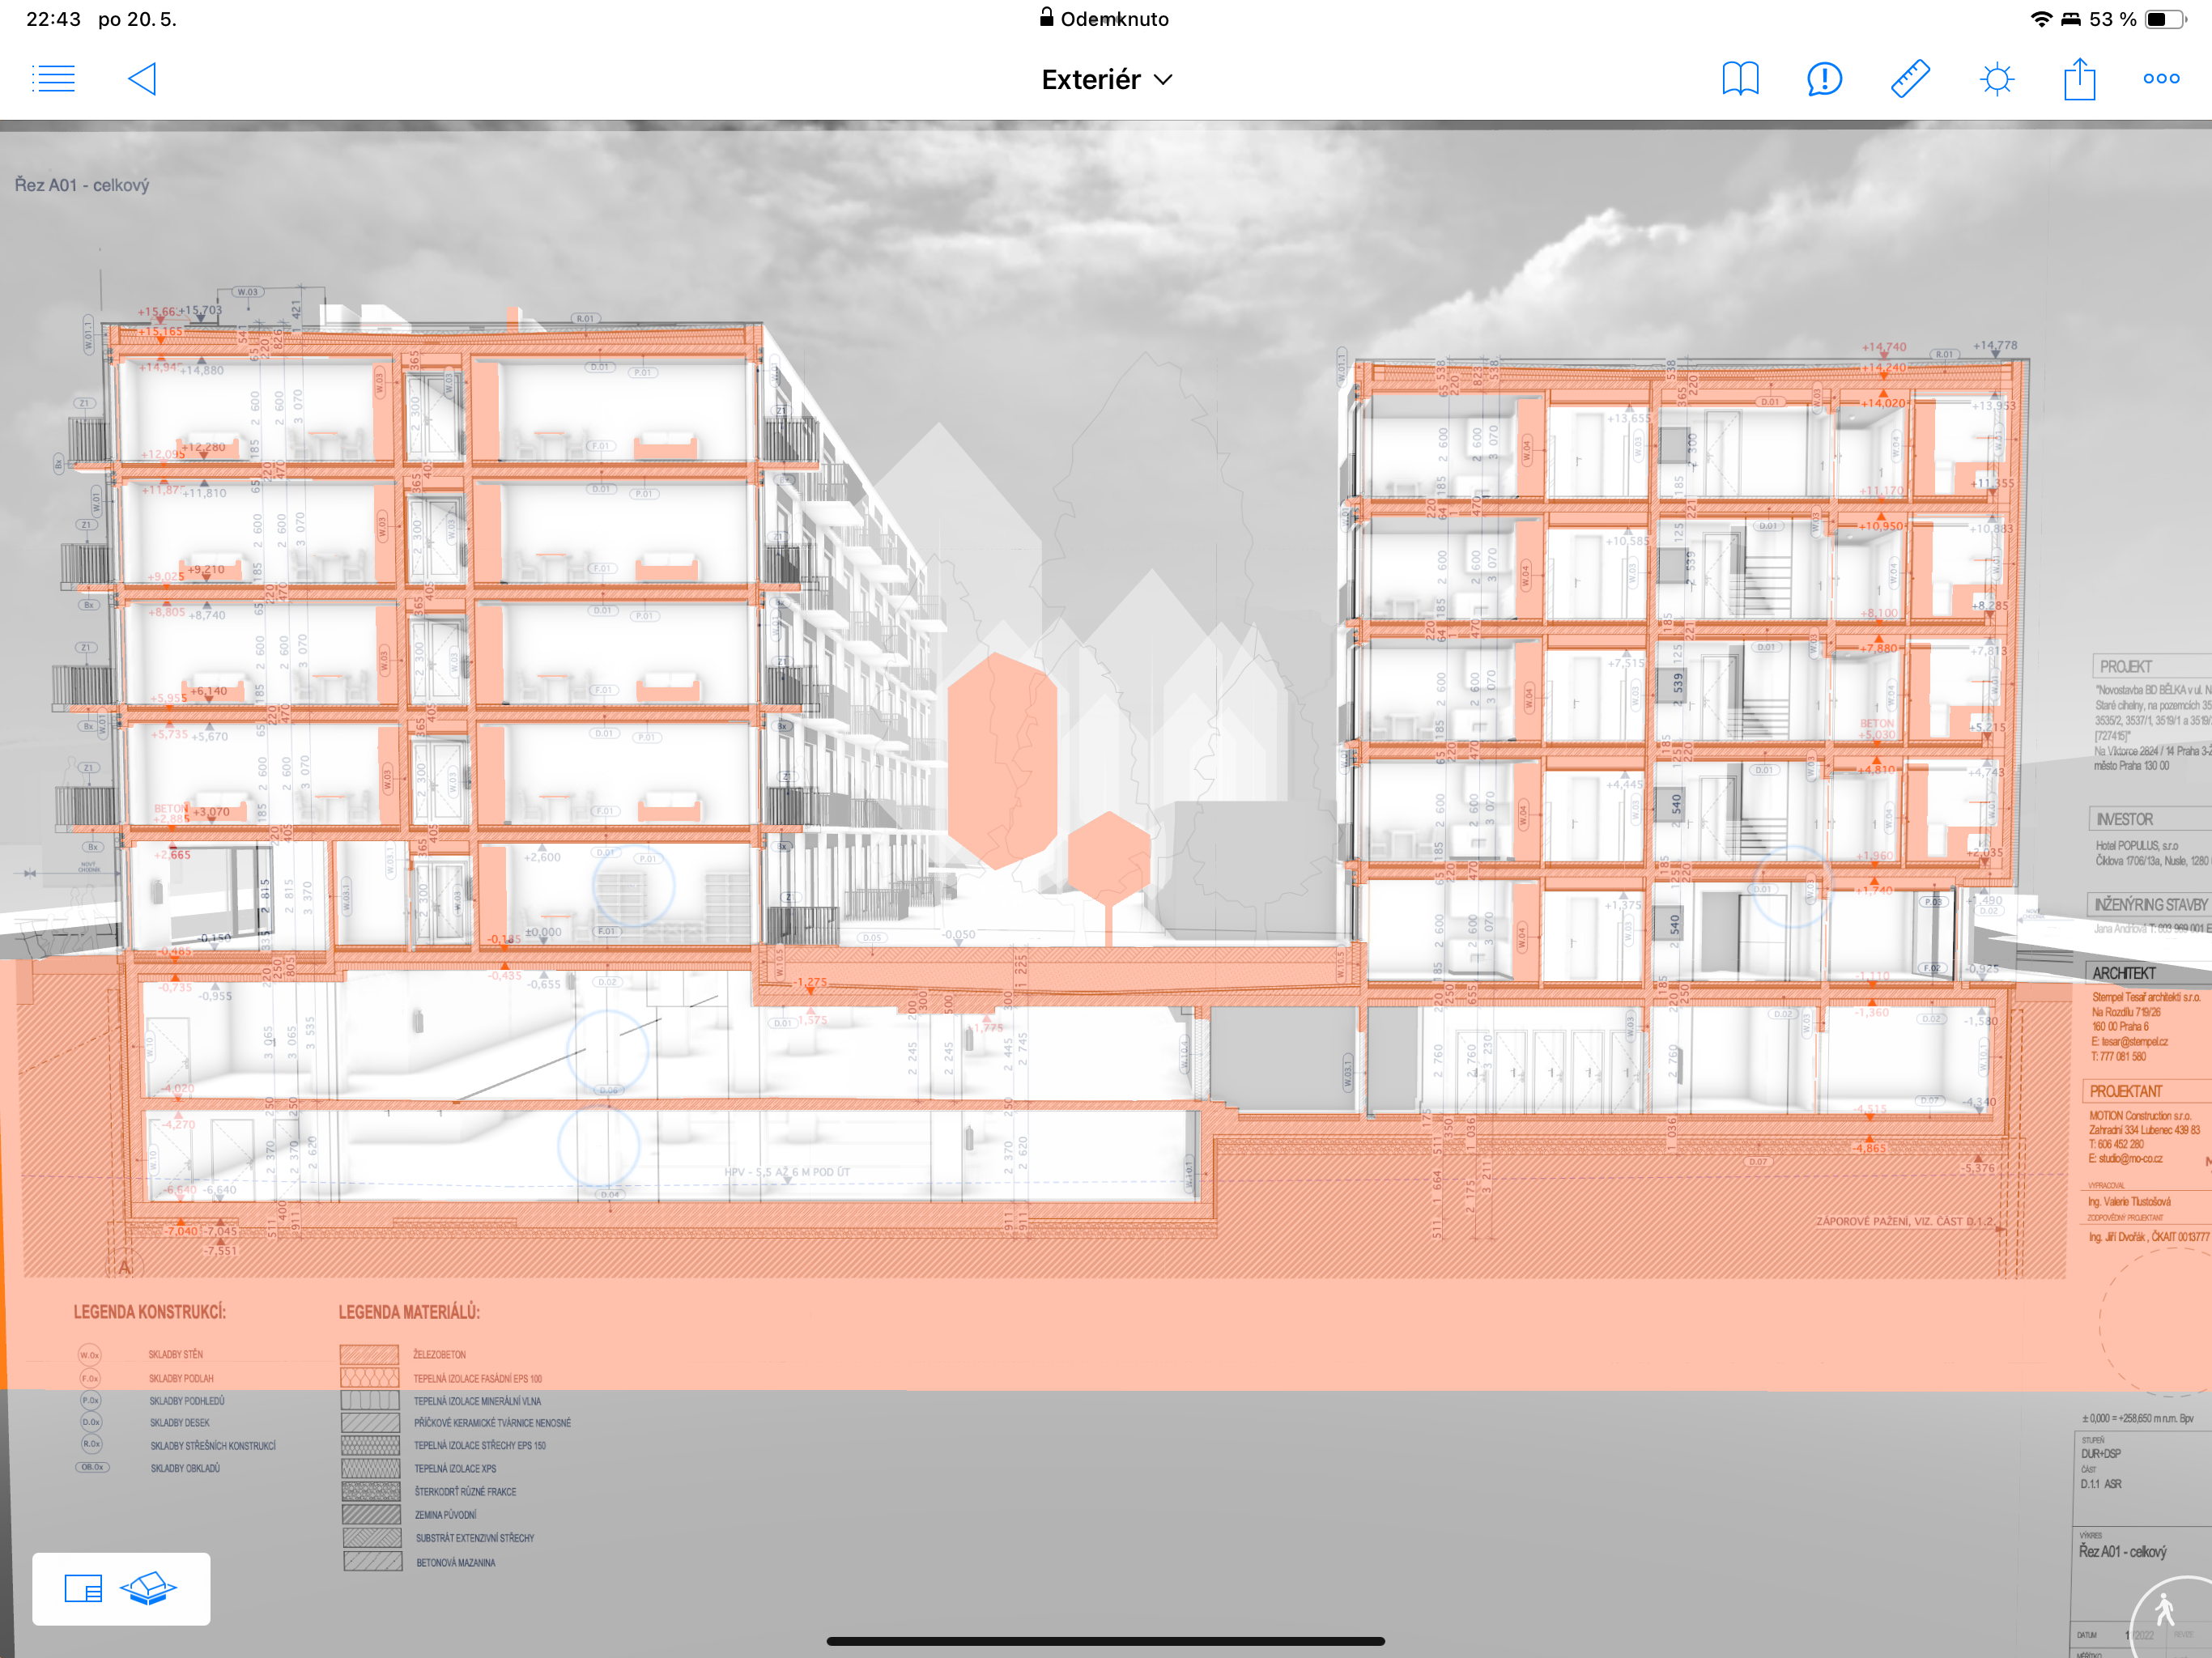Switch to 3D model view

[x=148, y=1588]
